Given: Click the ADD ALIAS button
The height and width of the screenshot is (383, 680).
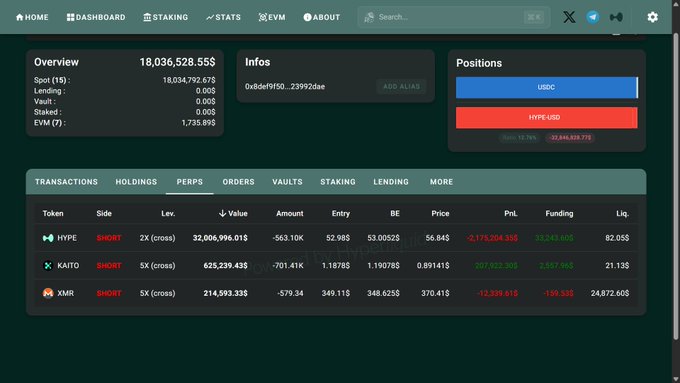Looking at the screenshot, I should tap(402, 86).
